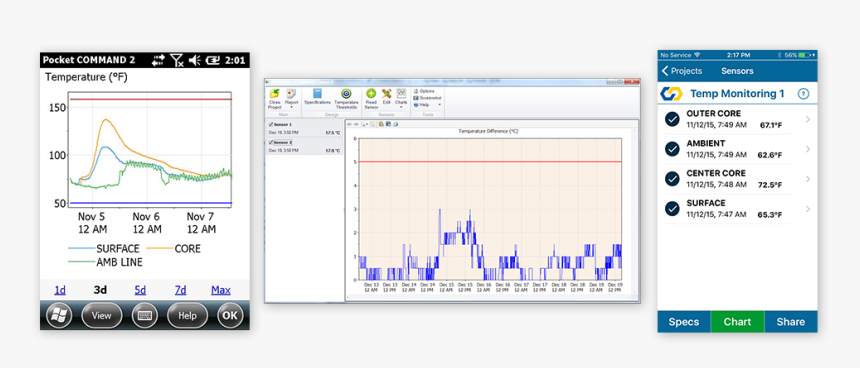Uncheck the CENTER CORE sensor checkmark
The image size is (860, 368).
pos(672,179)
